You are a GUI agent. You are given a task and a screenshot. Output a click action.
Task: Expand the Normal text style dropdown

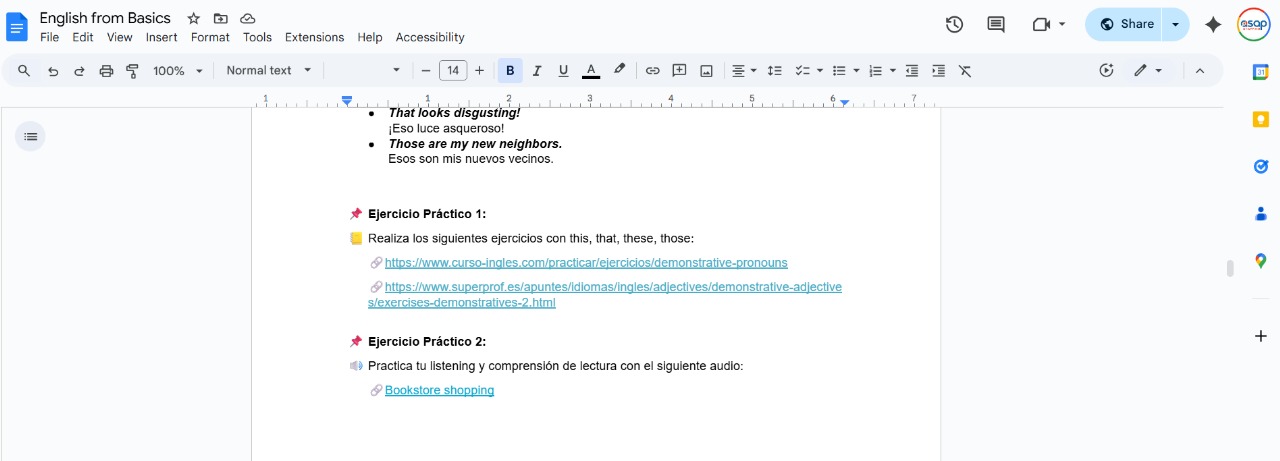click(x=269, y=71)
